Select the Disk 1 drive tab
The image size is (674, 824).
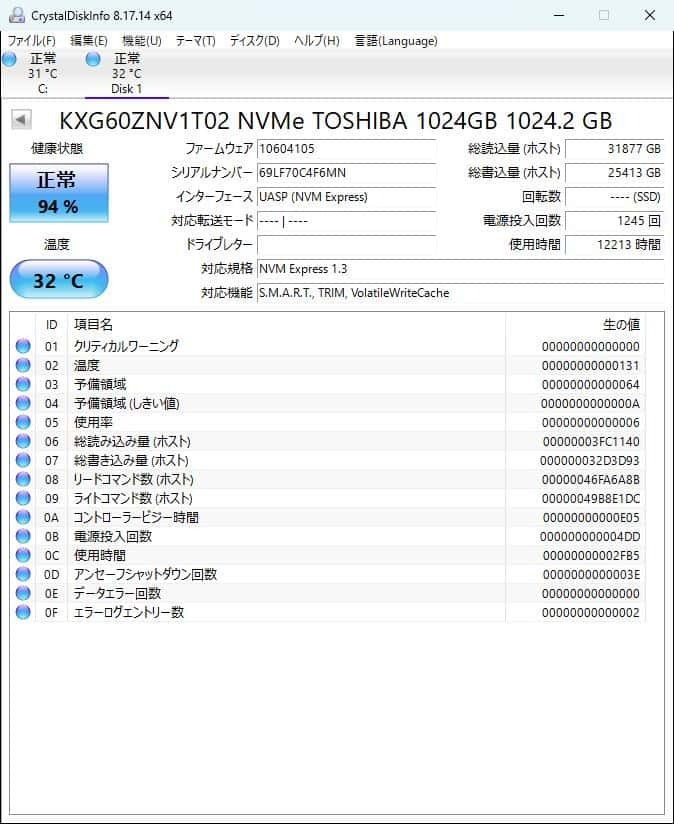tap(127, 74)
